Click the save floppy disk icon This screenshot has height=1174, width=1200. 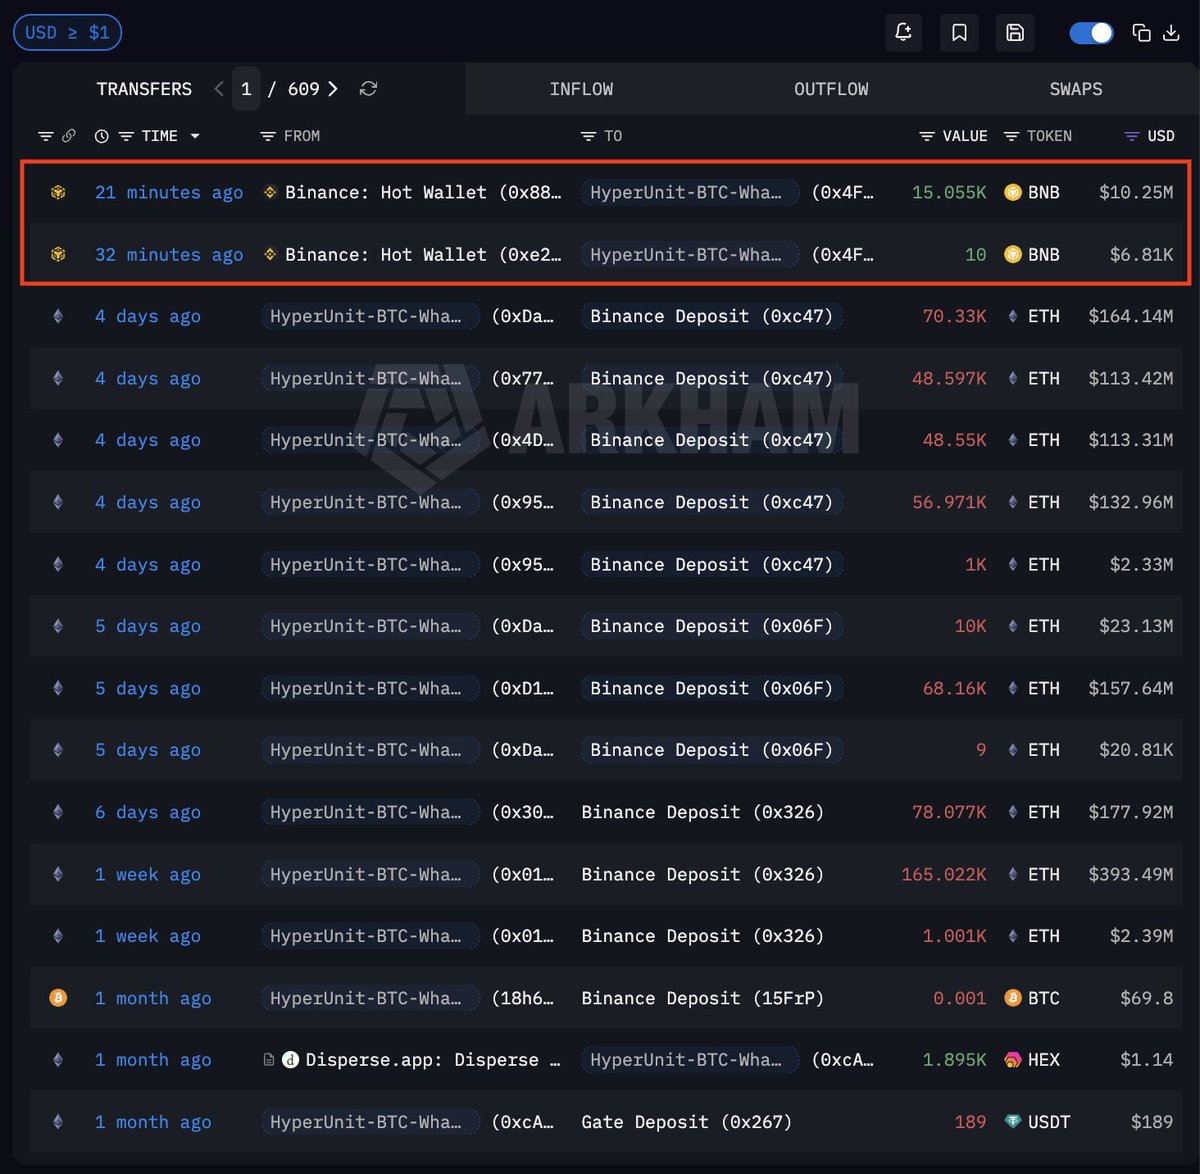1015,33
